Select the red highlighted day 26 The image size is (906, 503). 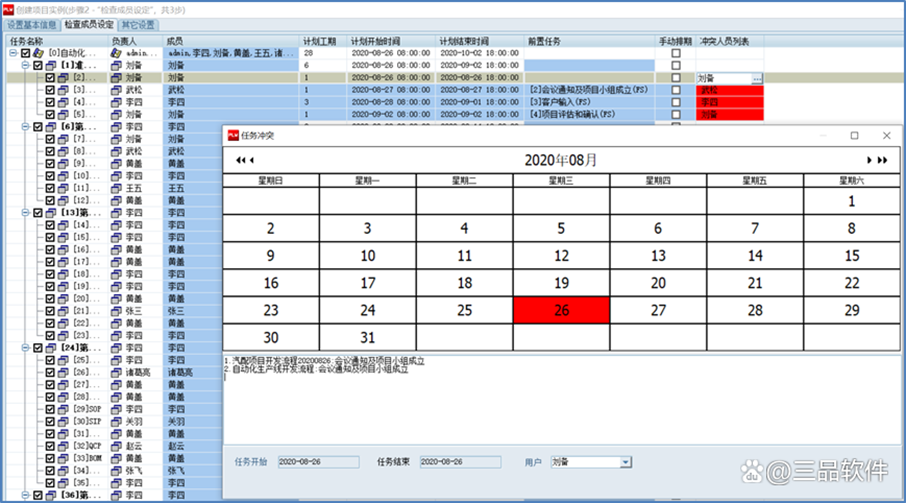561,311
